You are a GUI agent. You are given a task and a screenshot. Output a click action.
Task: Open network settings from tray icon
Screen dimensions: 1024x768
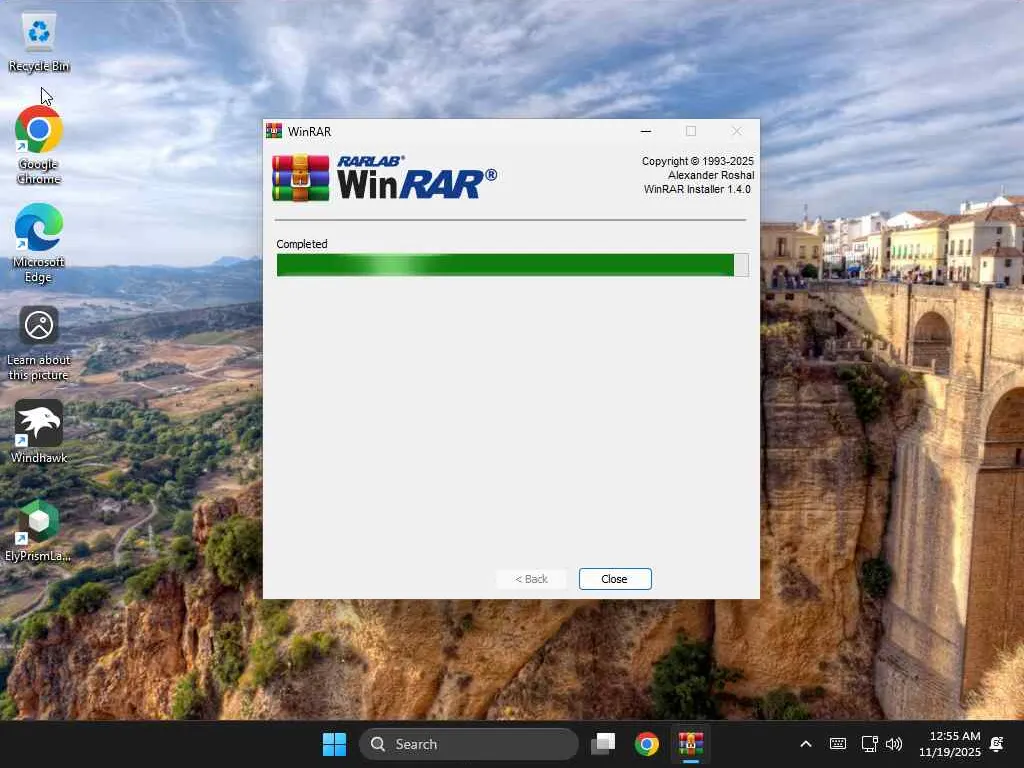coord(869,744)
